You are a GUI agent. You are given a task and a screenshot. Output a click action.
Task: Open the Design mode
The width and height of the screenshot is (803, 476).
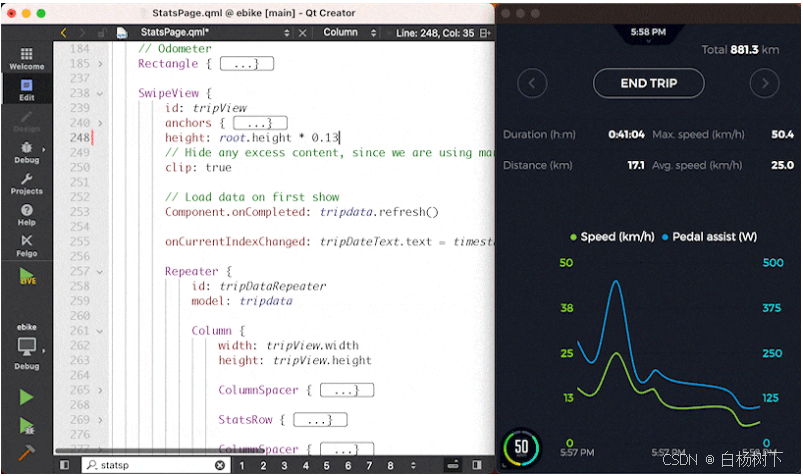[x=27, y=121]
